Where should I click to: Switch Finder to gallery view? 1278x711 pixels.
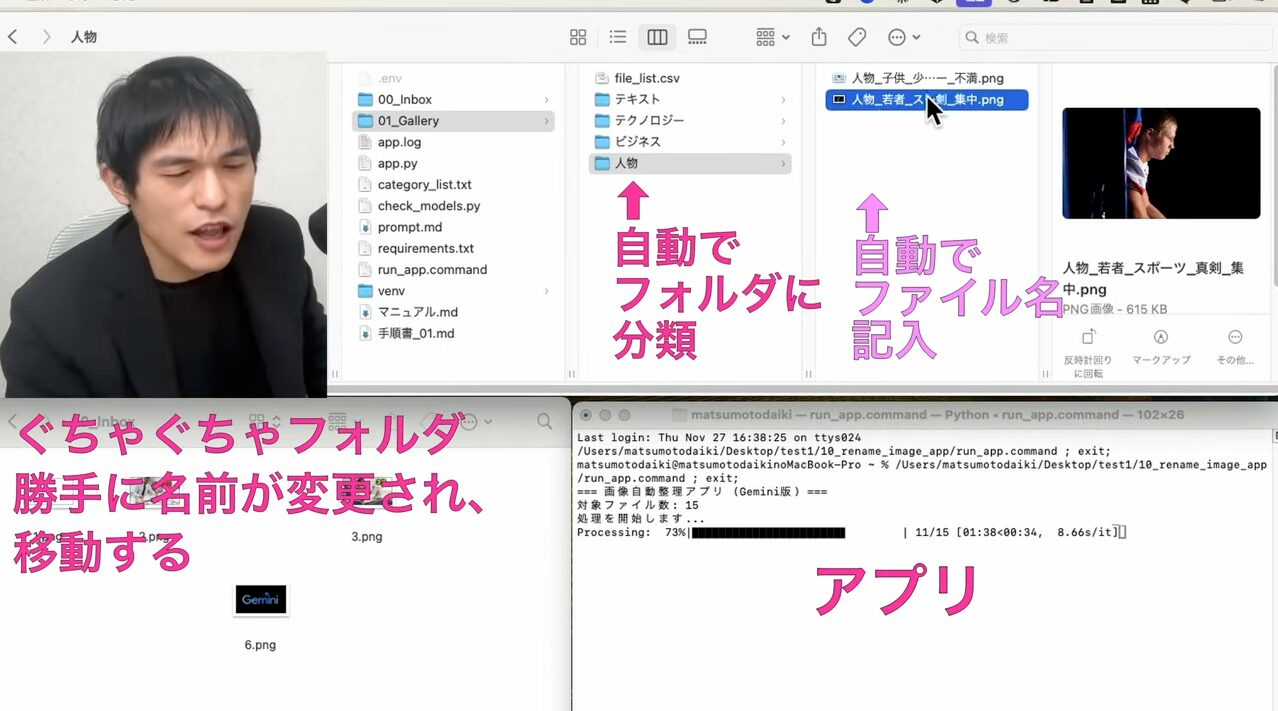[x=697, y=37]
